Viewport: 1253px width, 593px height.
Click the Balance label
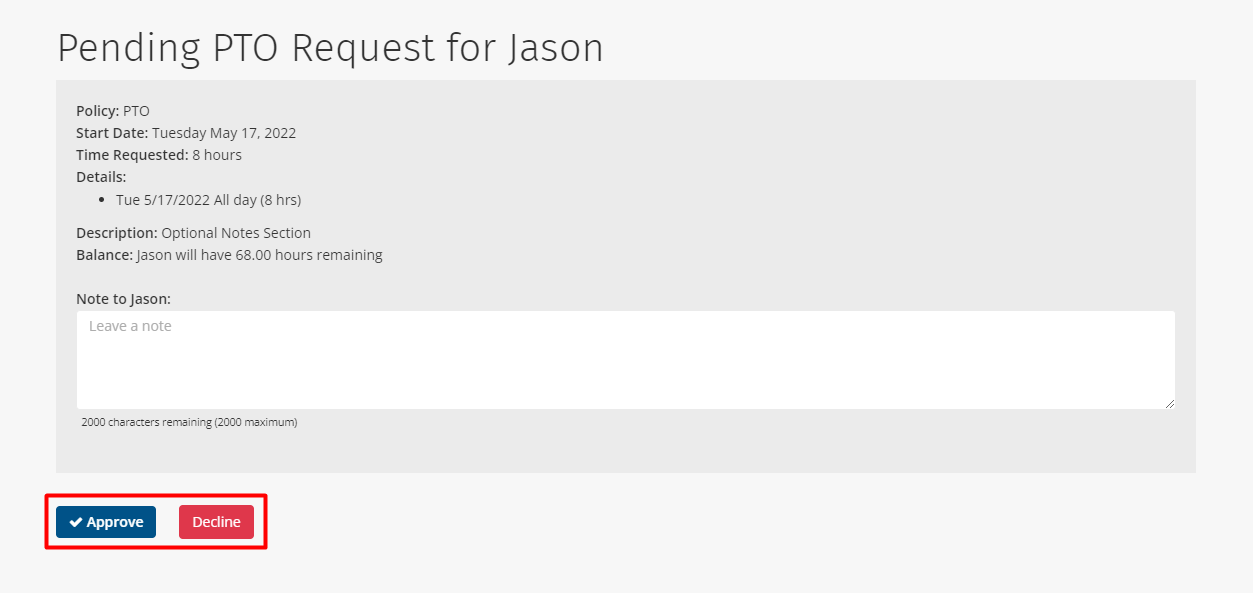[x=104, y=255]
